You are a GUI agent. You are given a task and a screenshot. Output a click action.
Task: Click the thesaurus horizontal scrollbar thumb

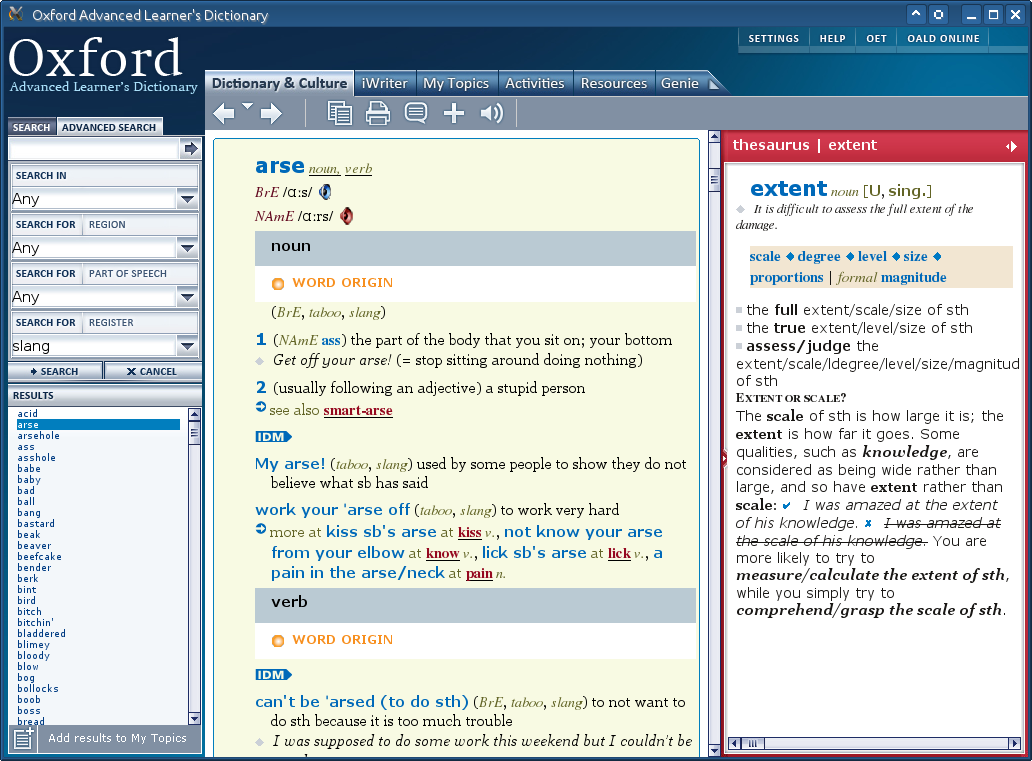pos(752,744)
